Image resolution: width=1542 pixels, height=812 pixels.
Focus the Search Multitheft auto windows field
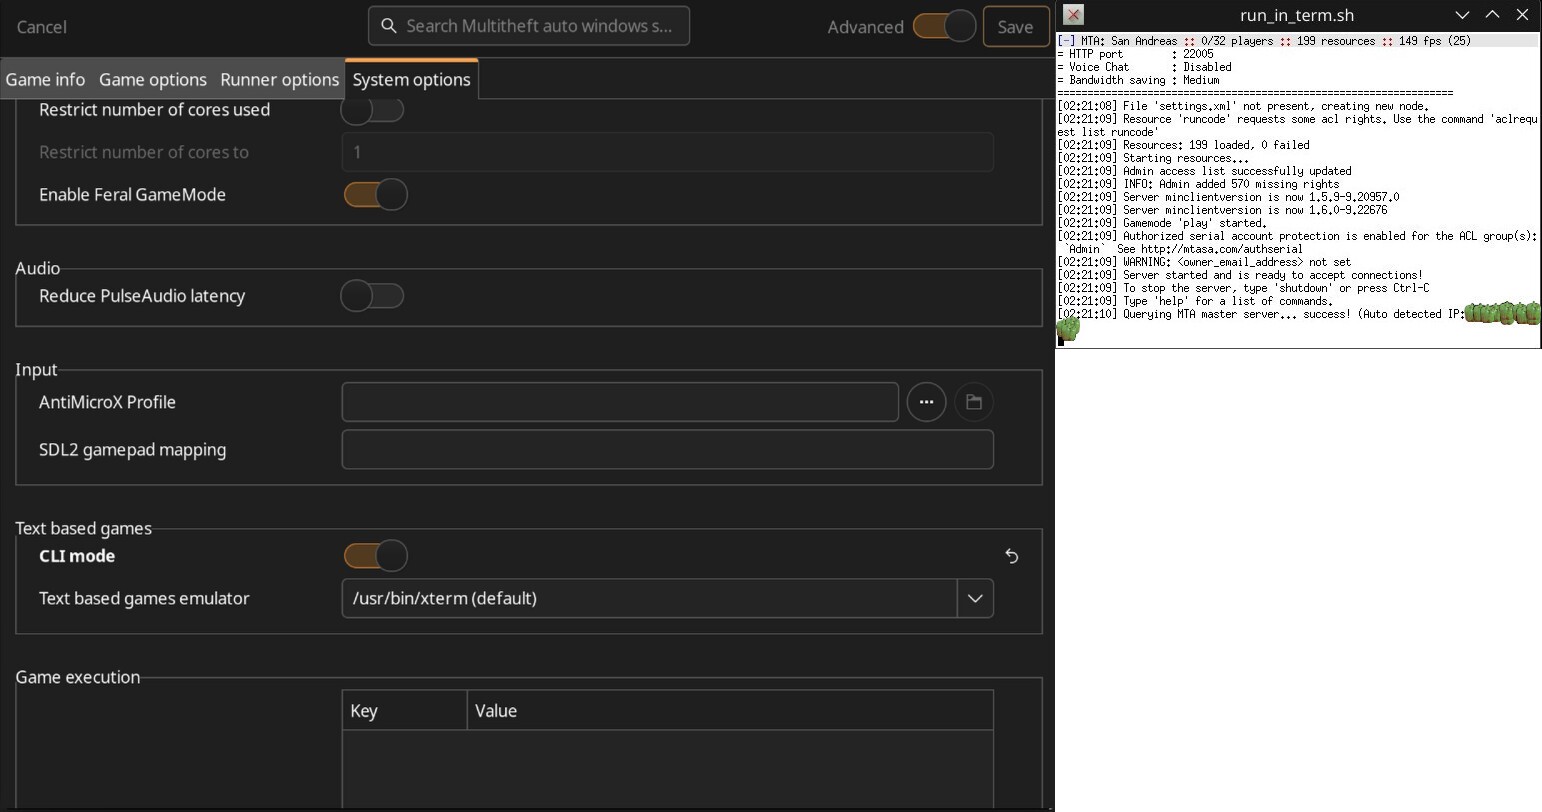529,26
